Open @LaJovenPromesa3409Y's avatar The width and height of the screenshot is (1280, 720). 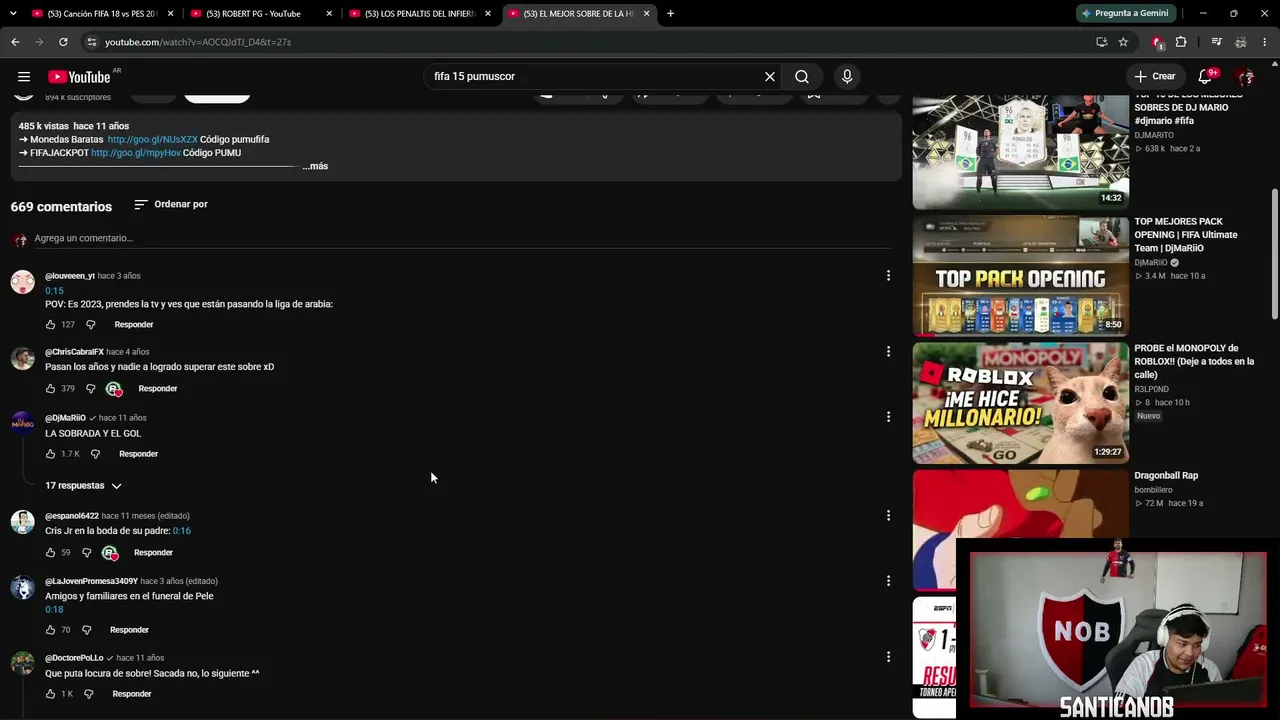pos(22,586)
